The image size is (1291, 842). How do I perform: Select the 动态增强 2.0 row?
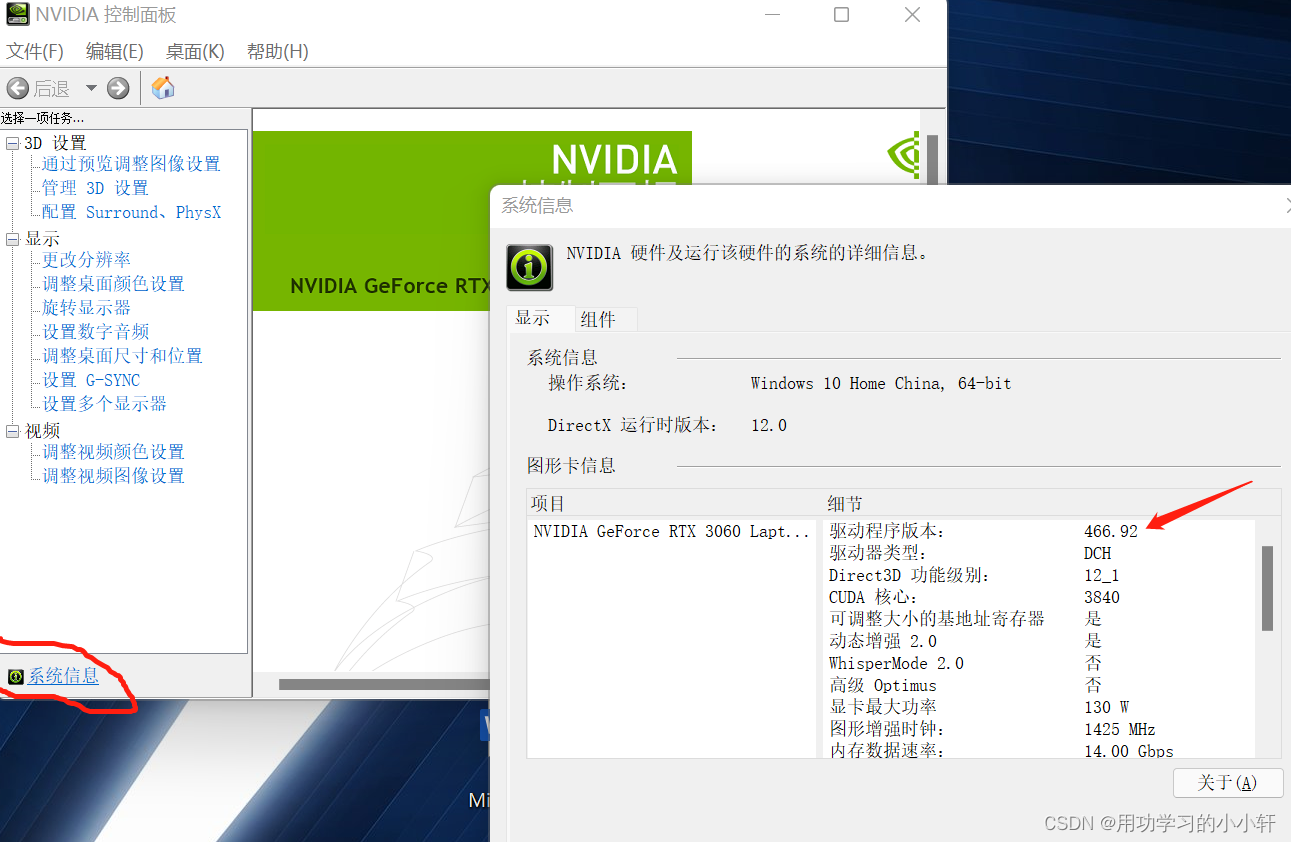(1038, 641)
